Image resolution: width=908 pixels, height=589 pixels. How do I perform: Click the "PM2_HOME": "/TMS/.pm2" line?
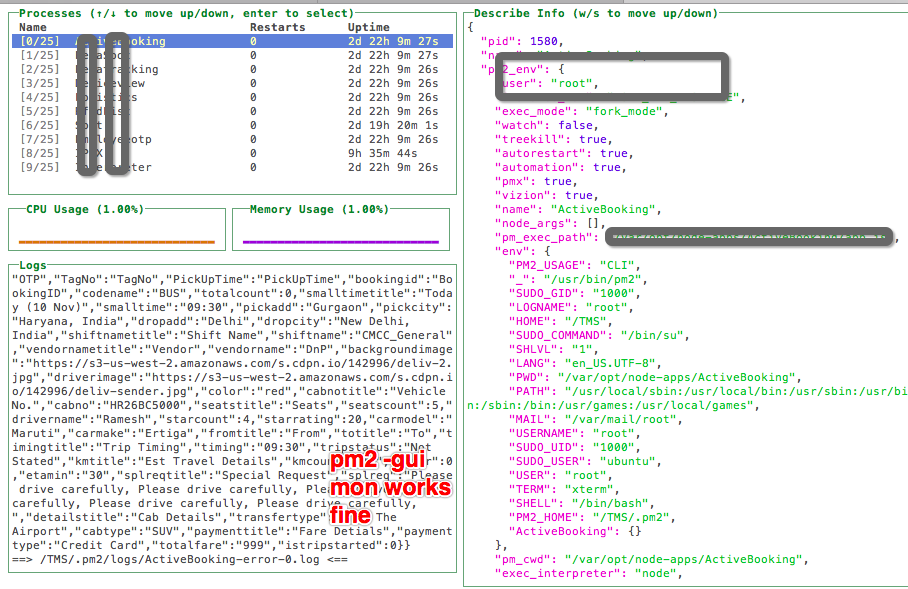[x=592, y=517]
